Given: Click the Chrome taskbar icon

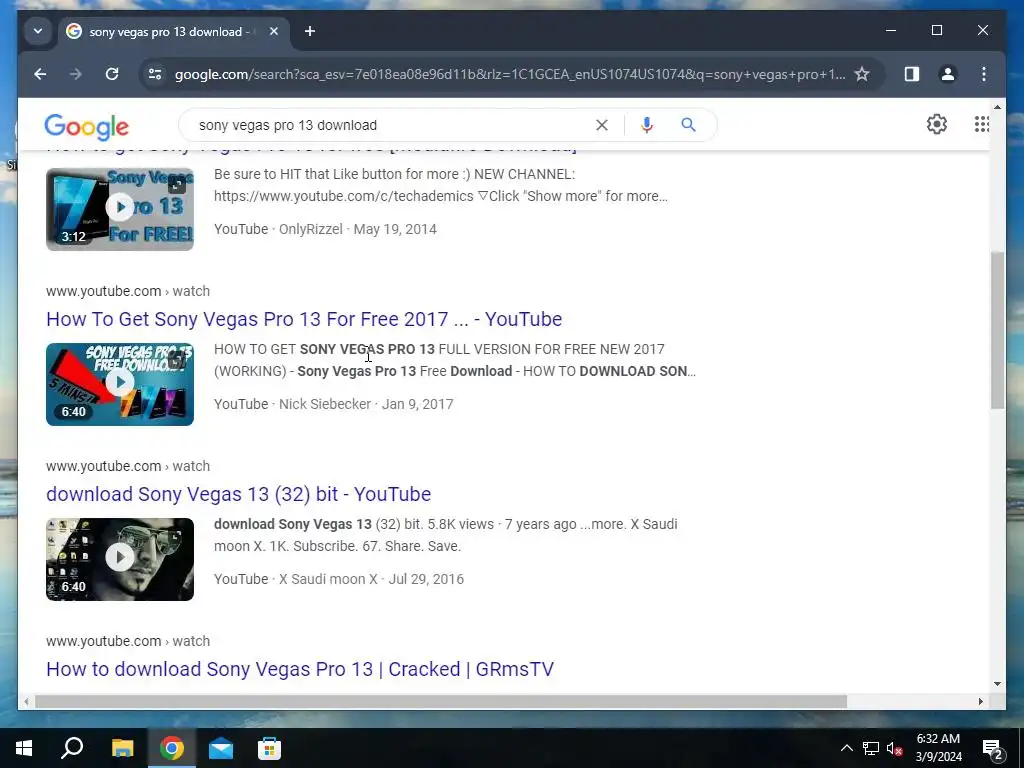Looking at the screenshot, I should click(x=172, y=748).
